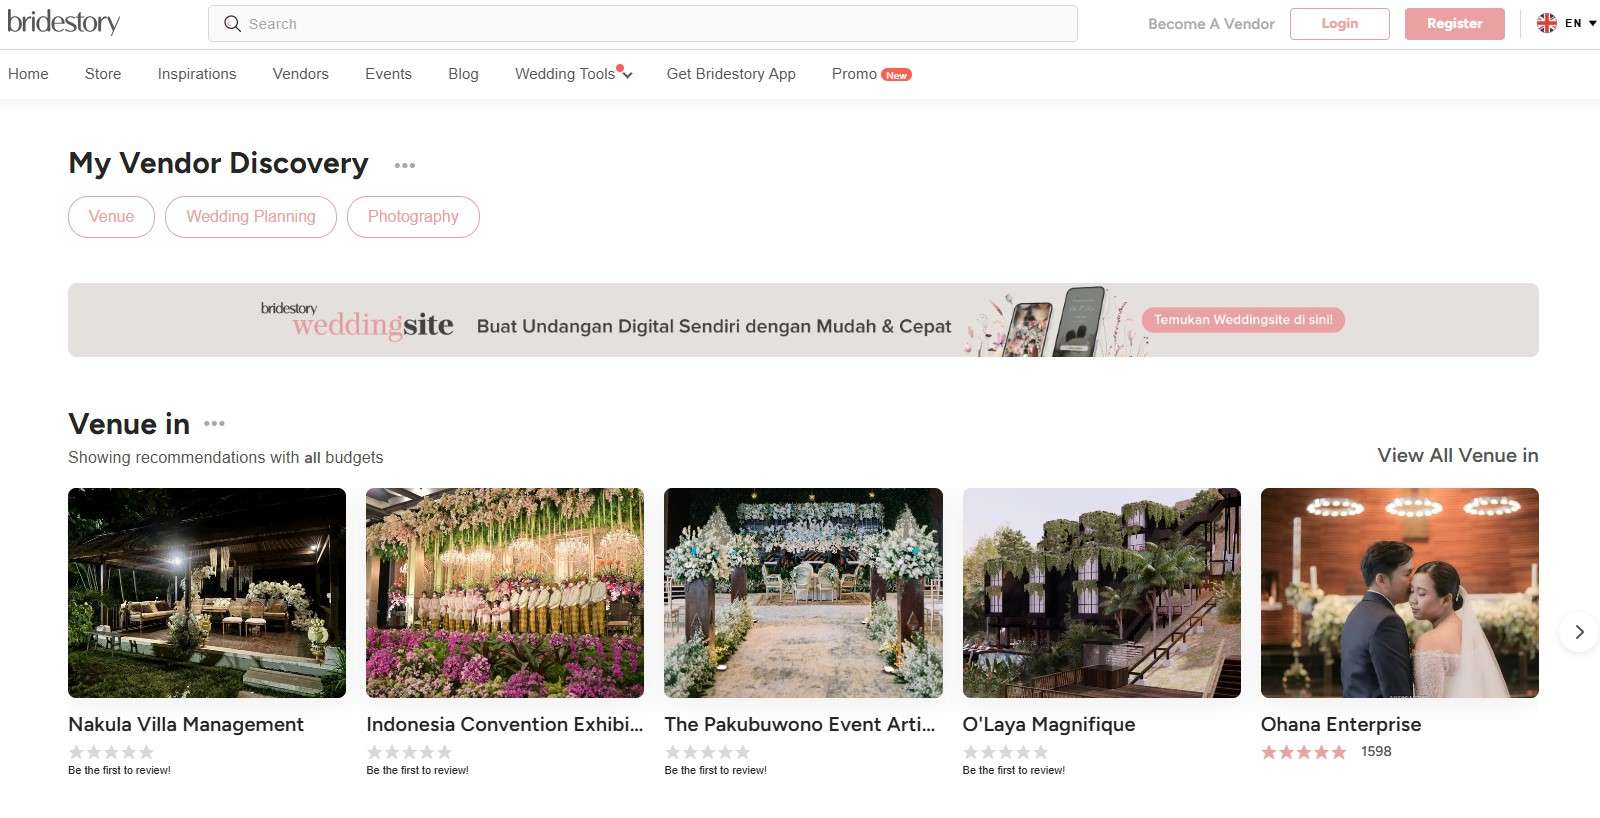The width and height of the screenshot is (1600, 818).
Task: Click the Indonesia Convention Exhibi... title
Action: [505, 725]
